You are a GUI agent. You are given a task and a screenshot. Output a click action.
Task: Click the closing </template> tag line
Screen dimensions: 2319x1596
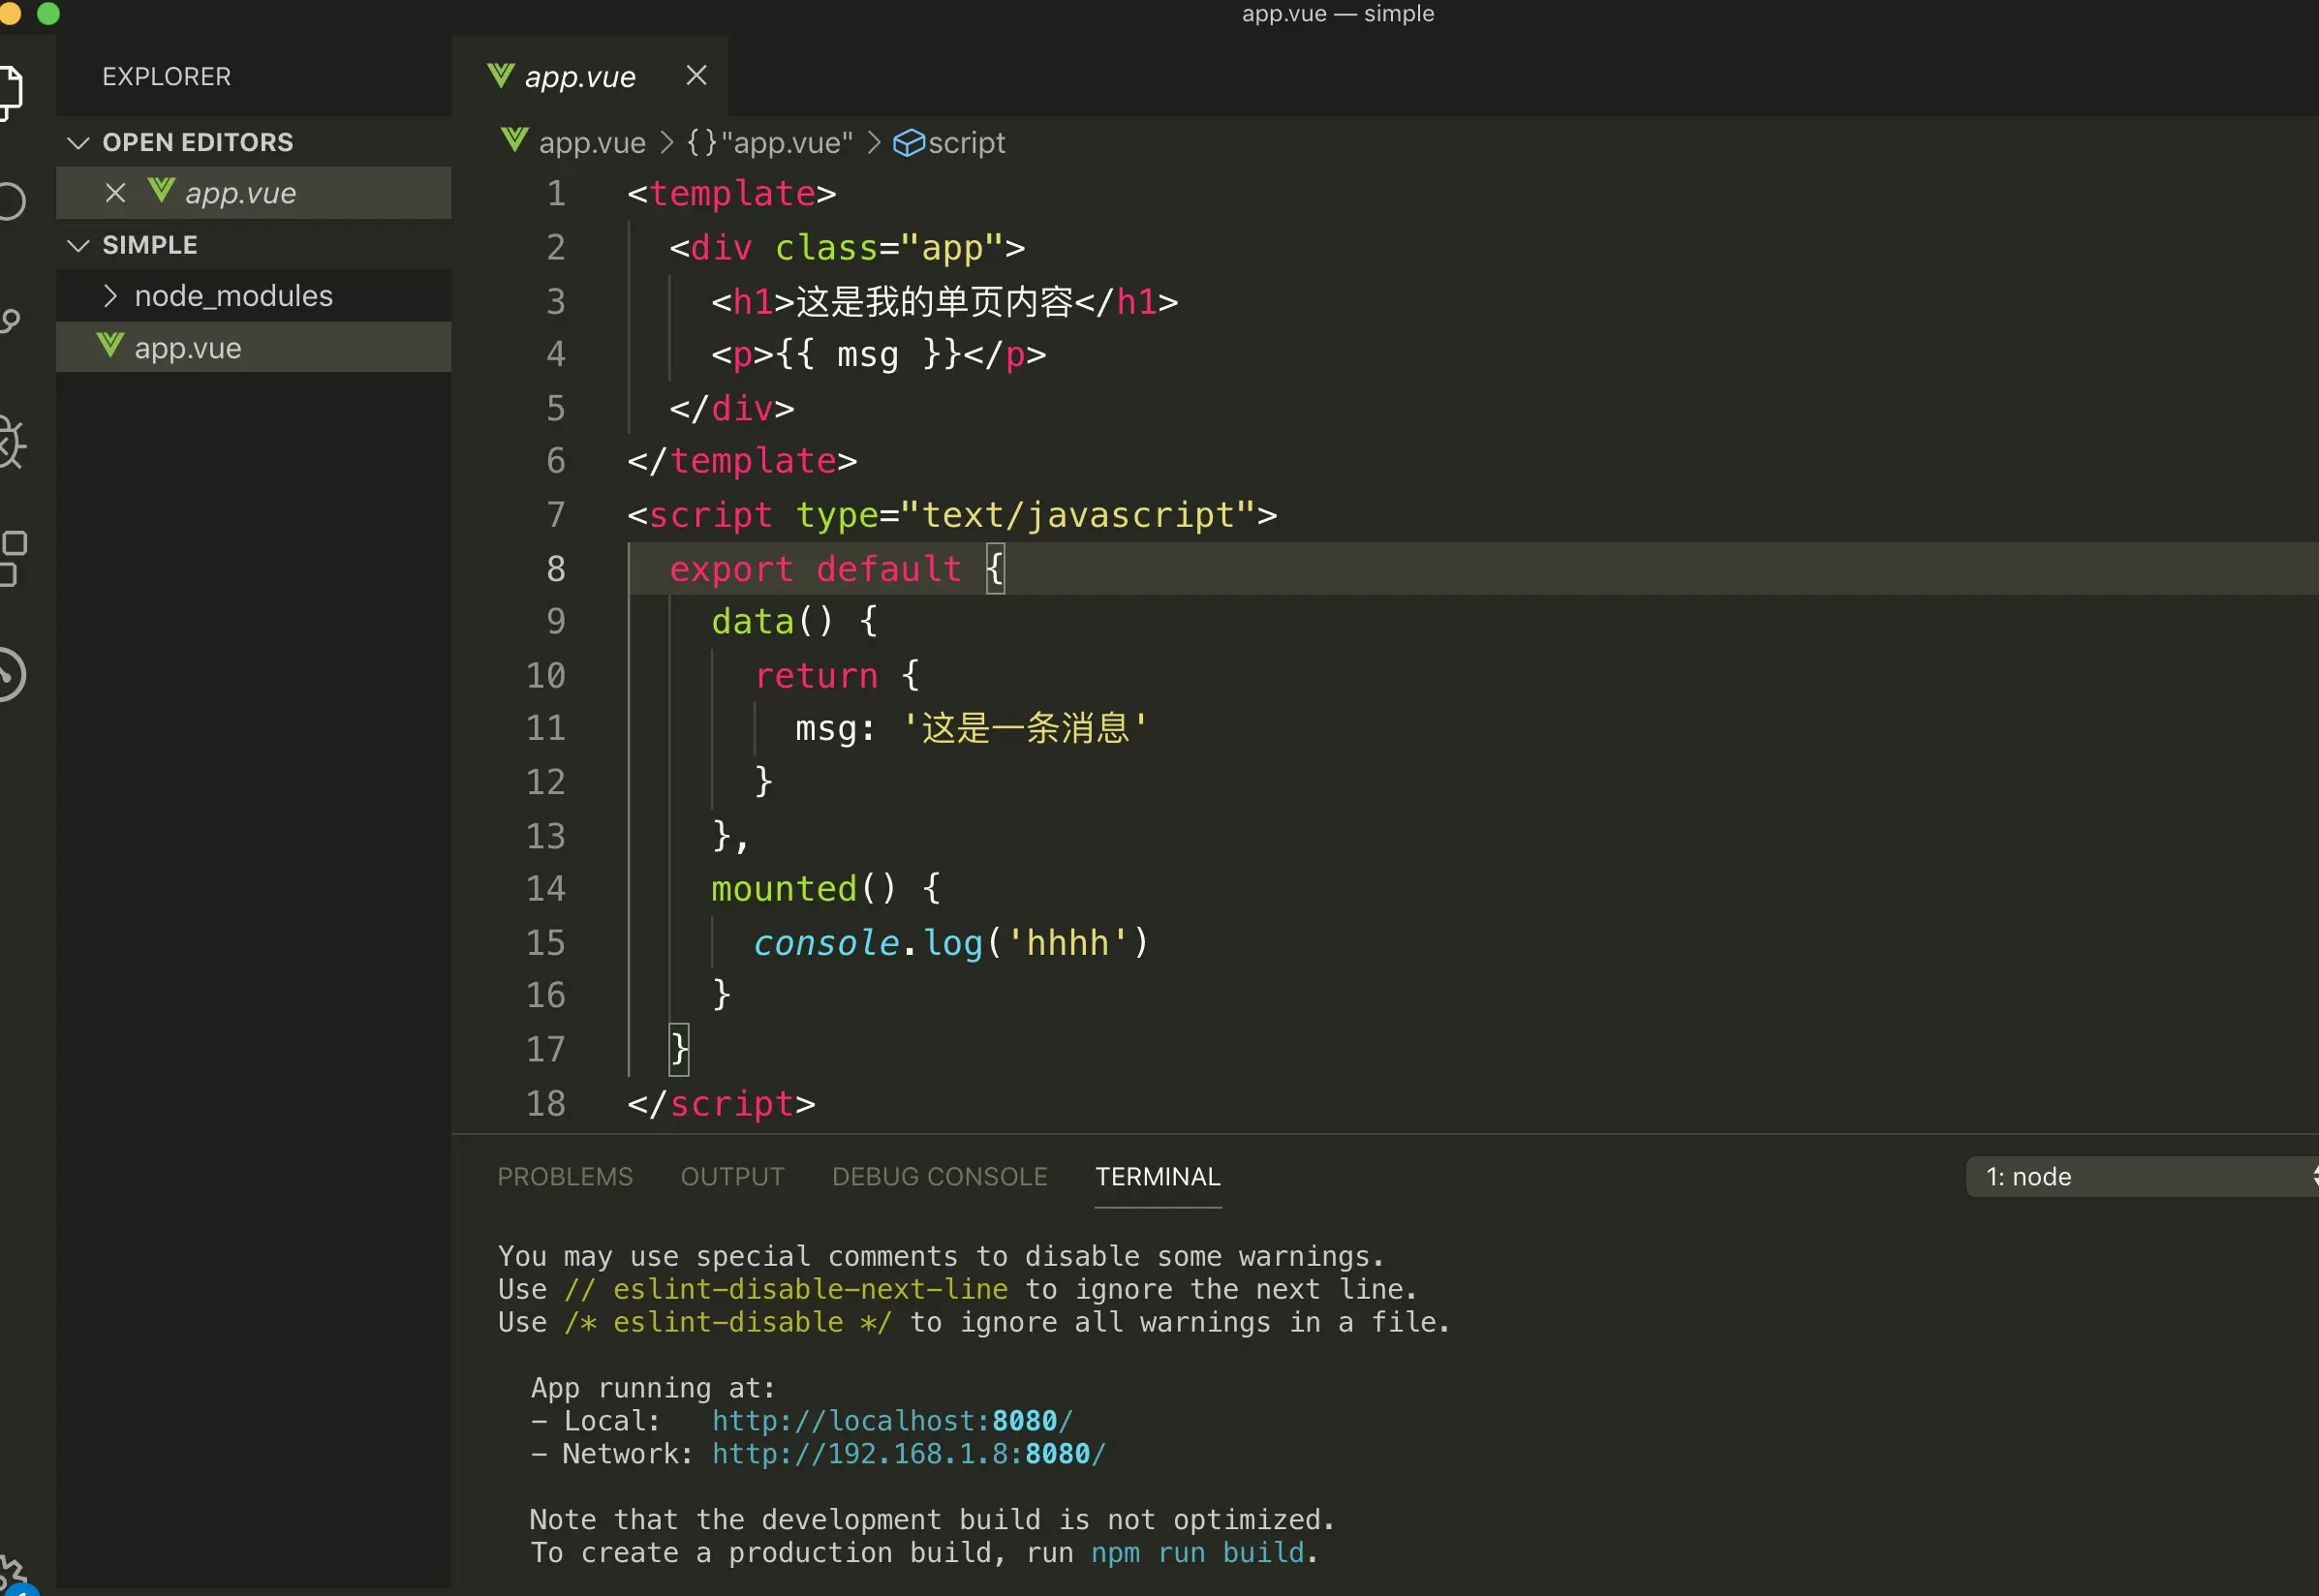click(x=742, y=461)
